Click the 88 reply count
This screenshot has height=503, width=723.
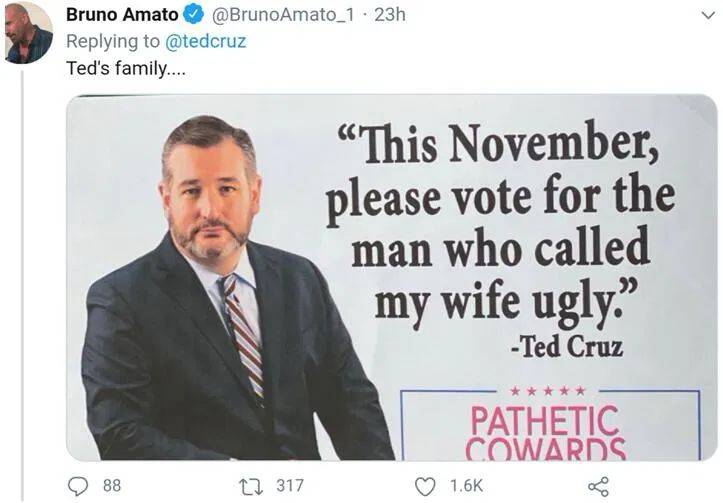pyautogui.click(x=112, y=486)
